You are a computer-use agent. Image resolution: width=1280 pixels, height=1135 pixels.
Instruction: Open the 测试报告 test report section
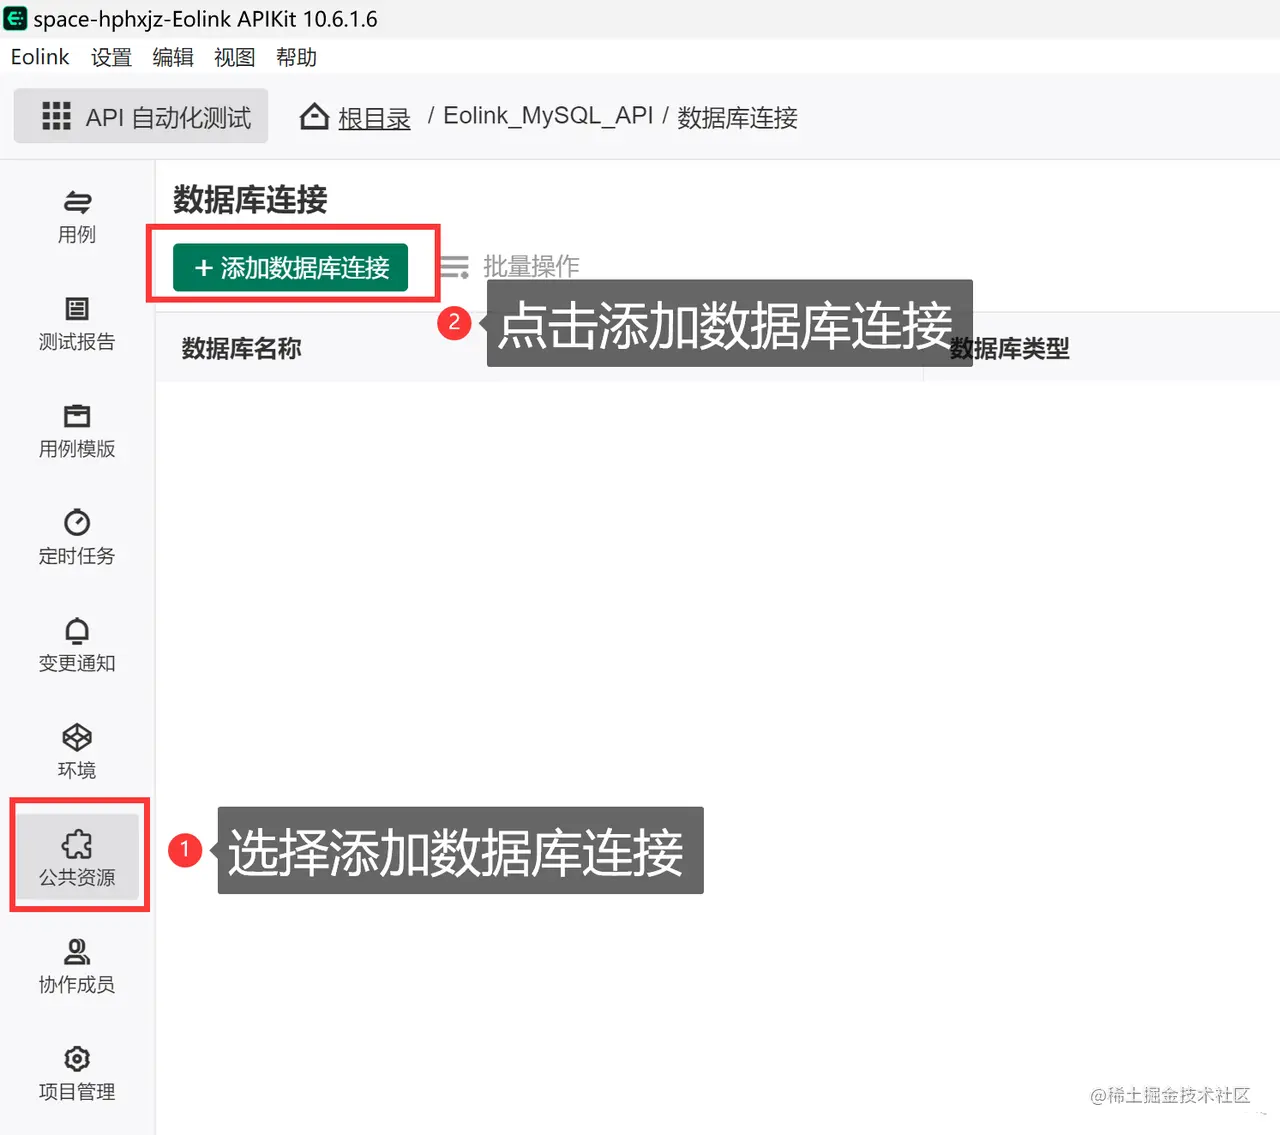point(77,324)
